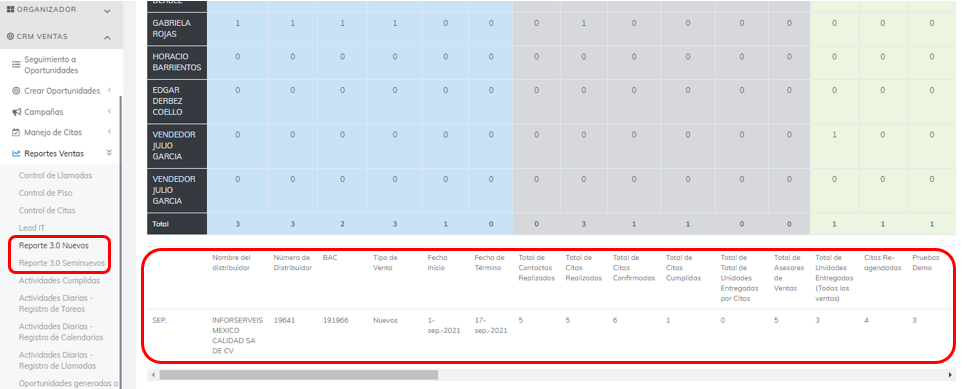The width and height of the screenshot is (967, 389).
Task: Open Control de Llamadas report
Action: point(56,176)
